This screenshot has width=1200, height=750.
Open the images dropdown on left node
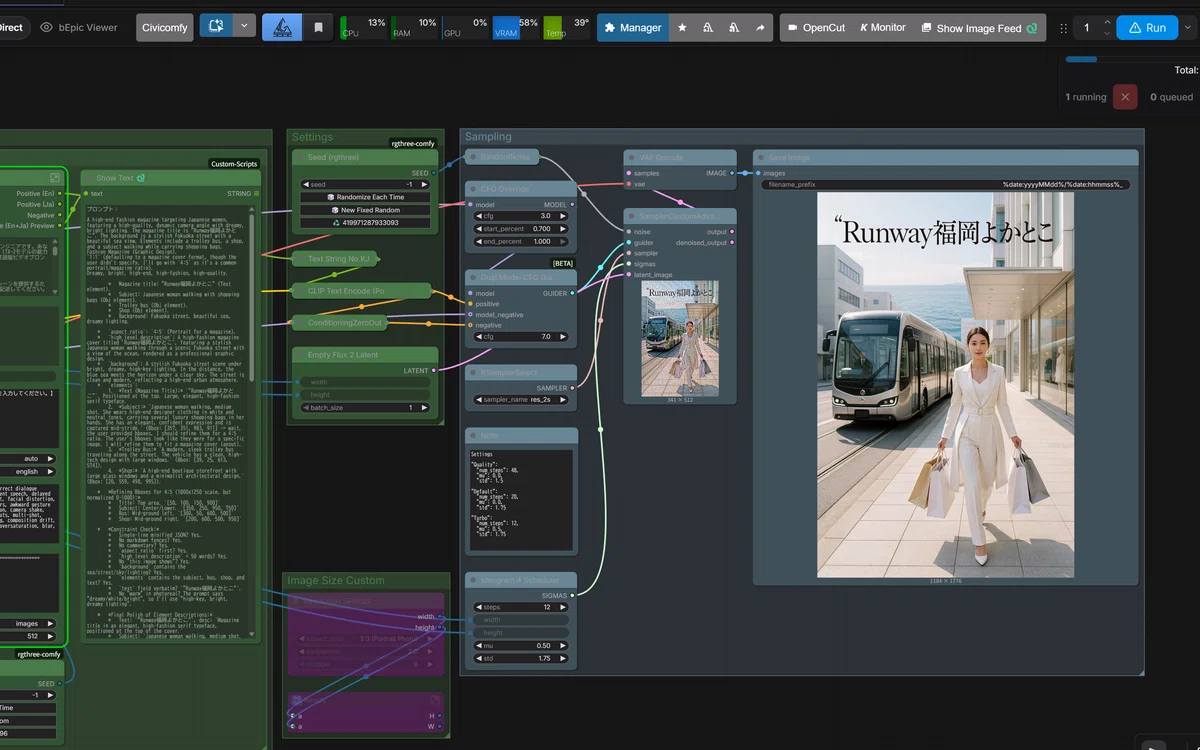[30, 623]
